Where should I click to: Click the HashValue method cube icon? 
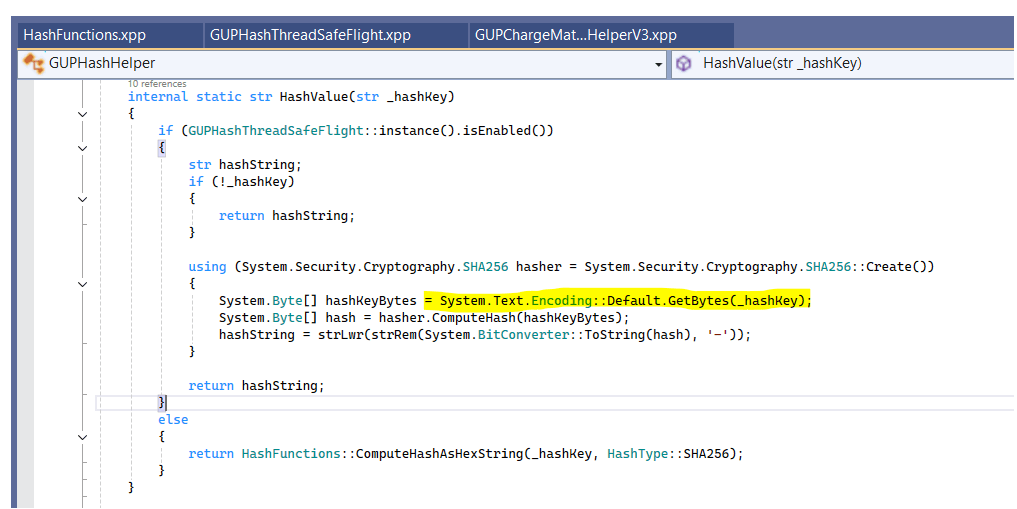[684, 63]
